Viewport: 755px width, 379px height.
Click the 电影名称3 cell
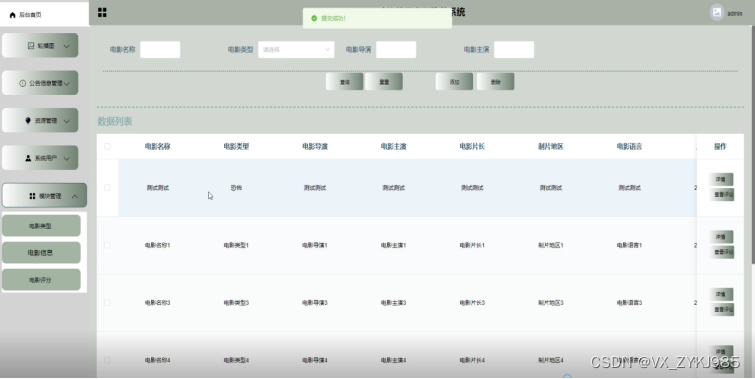157,302
